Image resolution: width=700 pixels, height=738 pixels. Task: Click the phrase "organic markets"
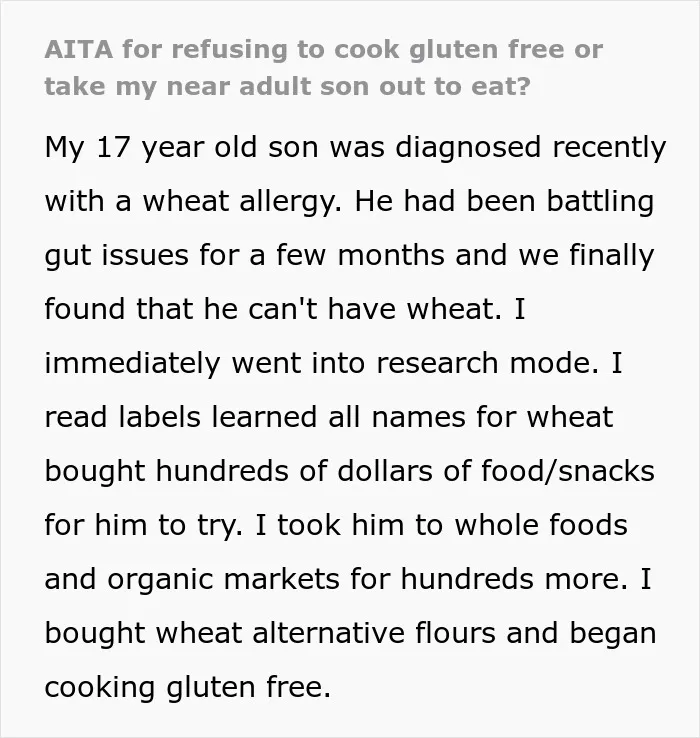pyautogui.click(x=223, y=579)
